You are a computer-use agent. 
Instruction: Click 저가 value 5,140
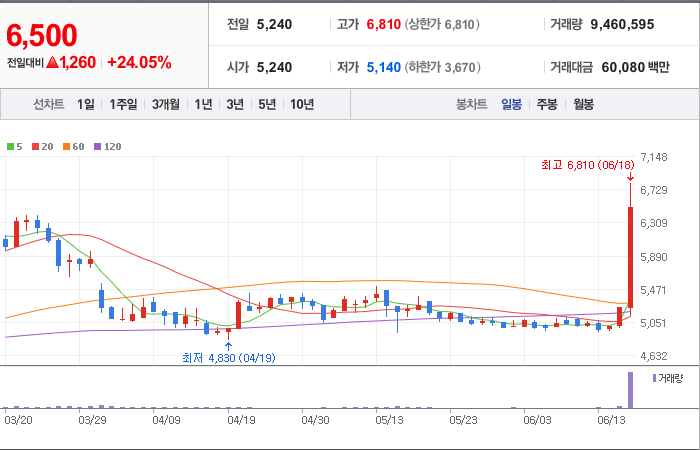click(x=383, y=67)
